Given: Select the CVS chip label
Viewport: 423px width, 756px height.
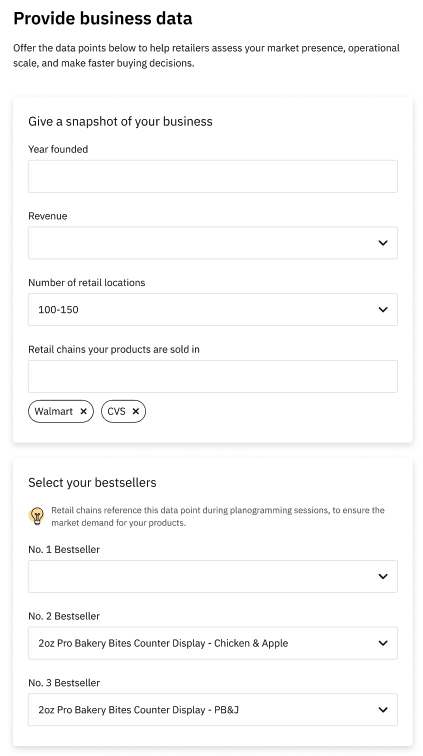Looking at the screenshot, I should pyautogui.click(x=116, y=411).
